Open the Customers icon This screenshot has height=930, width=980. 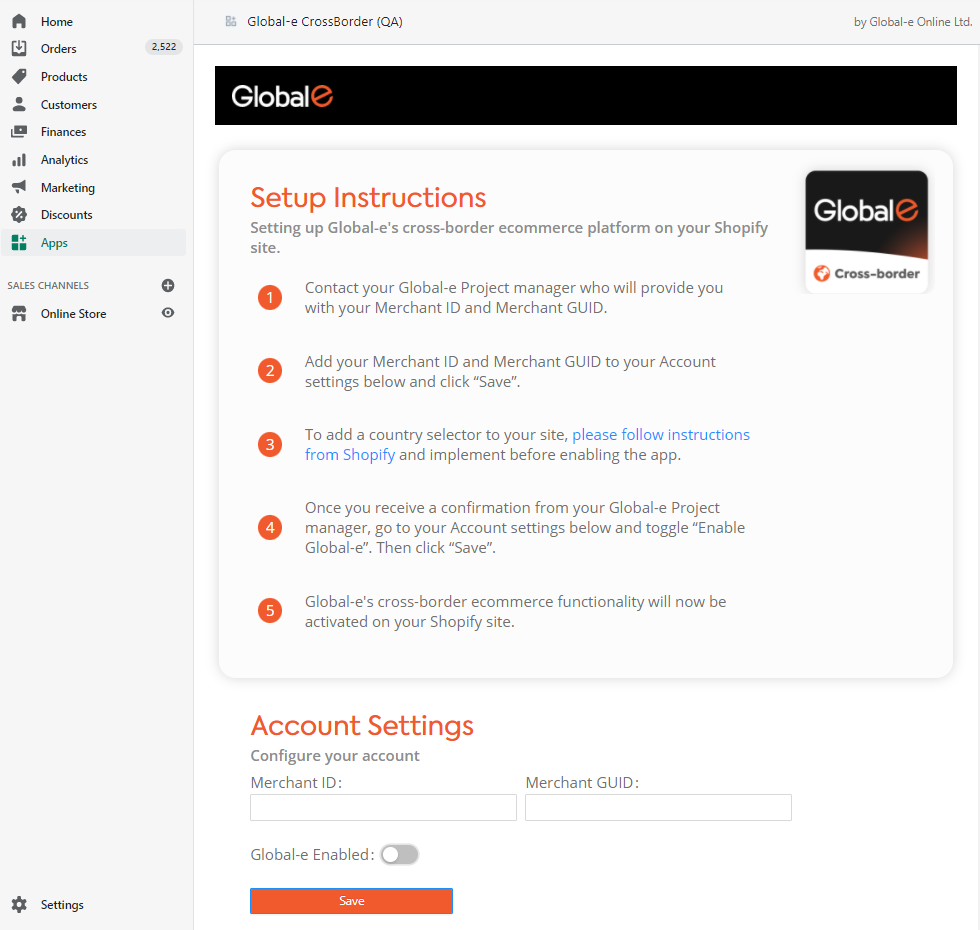point(19,104)
